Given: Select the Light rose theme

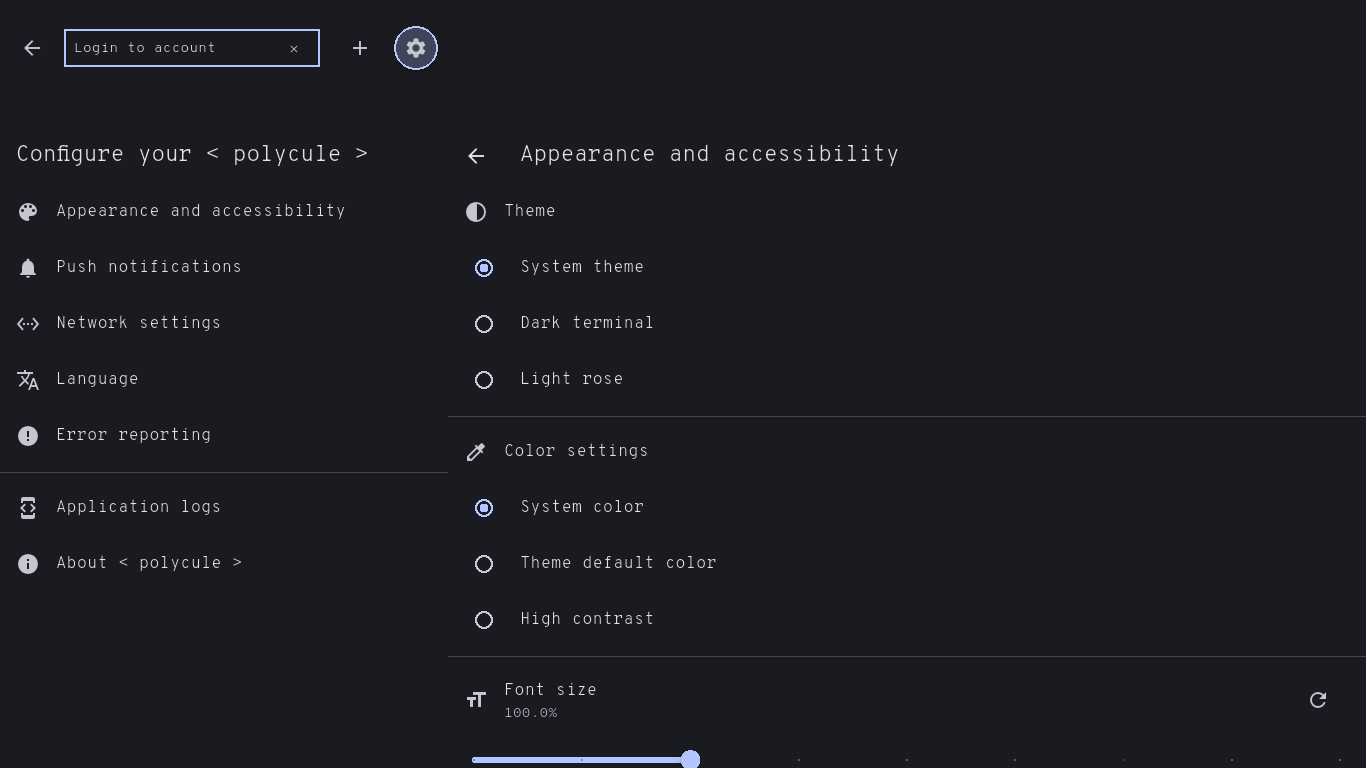Looking at the screenshot, I should pyautogui.click(x=484, y=380).
